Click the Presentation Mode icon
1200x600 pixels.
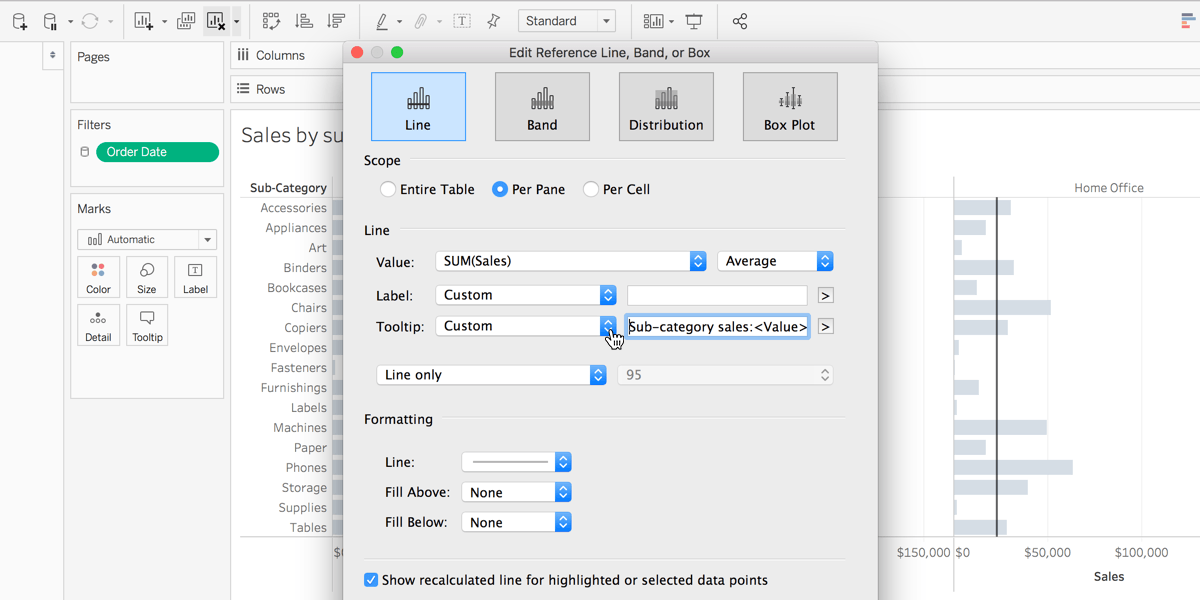[x=694, y=21]
